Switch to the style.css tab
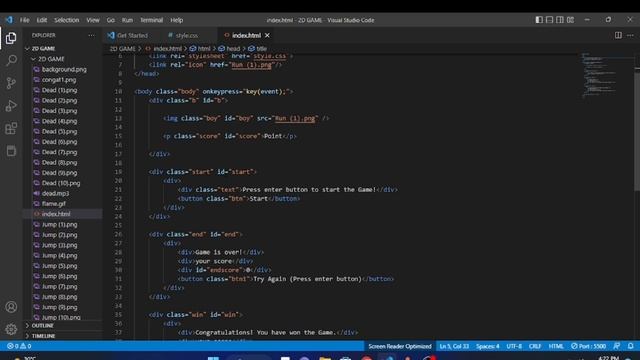This screenshot has width=640, height=360. pyautogui.click(x=188, y=36)
